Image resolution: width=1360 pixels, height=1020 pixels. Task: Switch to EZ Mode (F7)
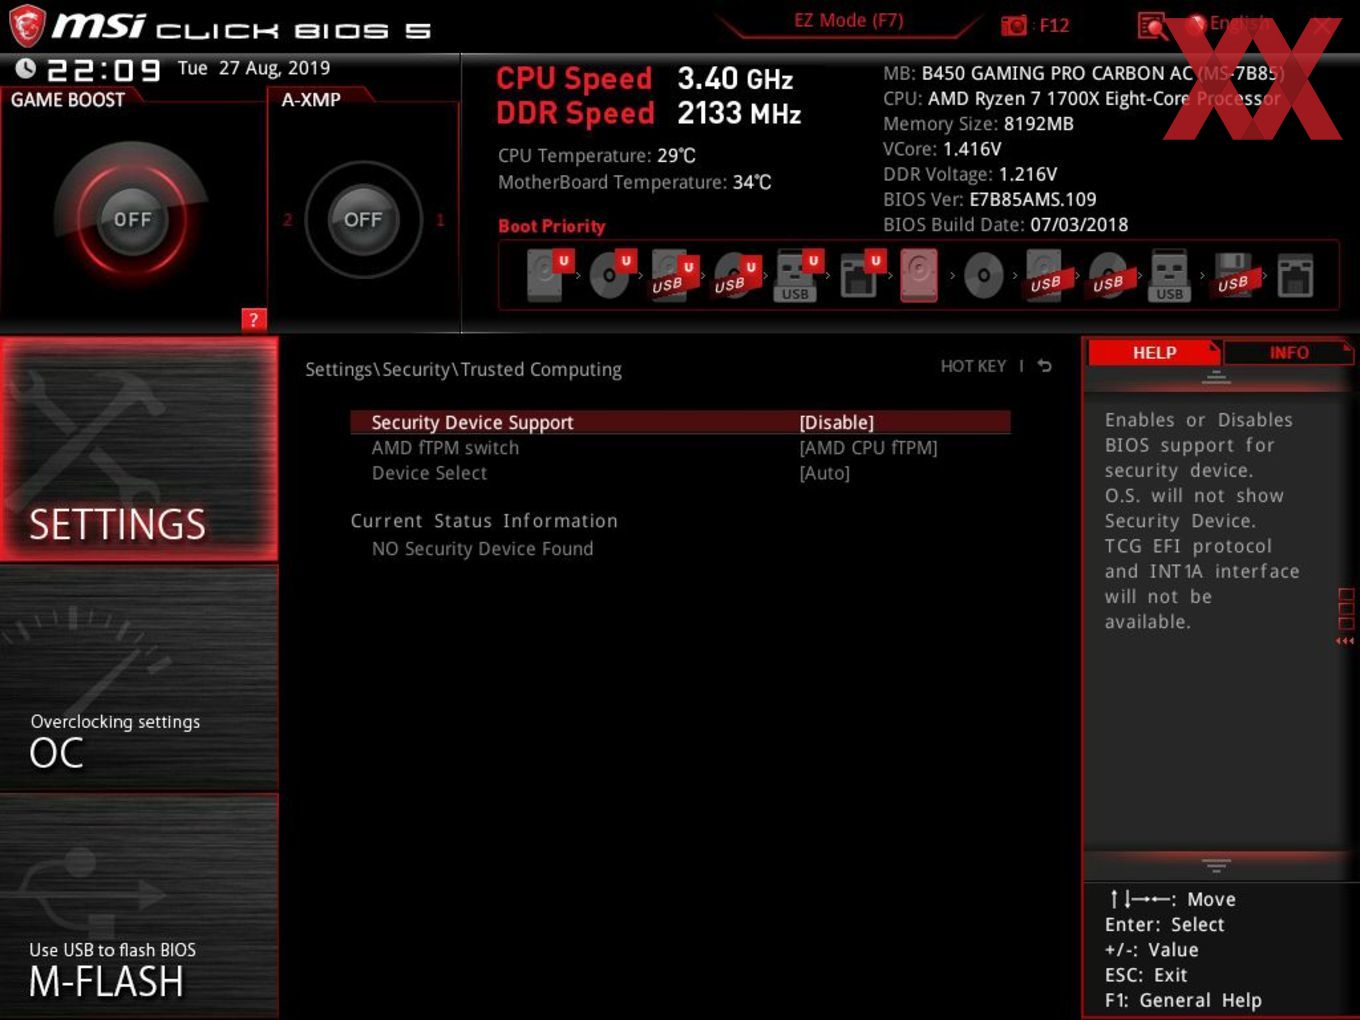848,20
